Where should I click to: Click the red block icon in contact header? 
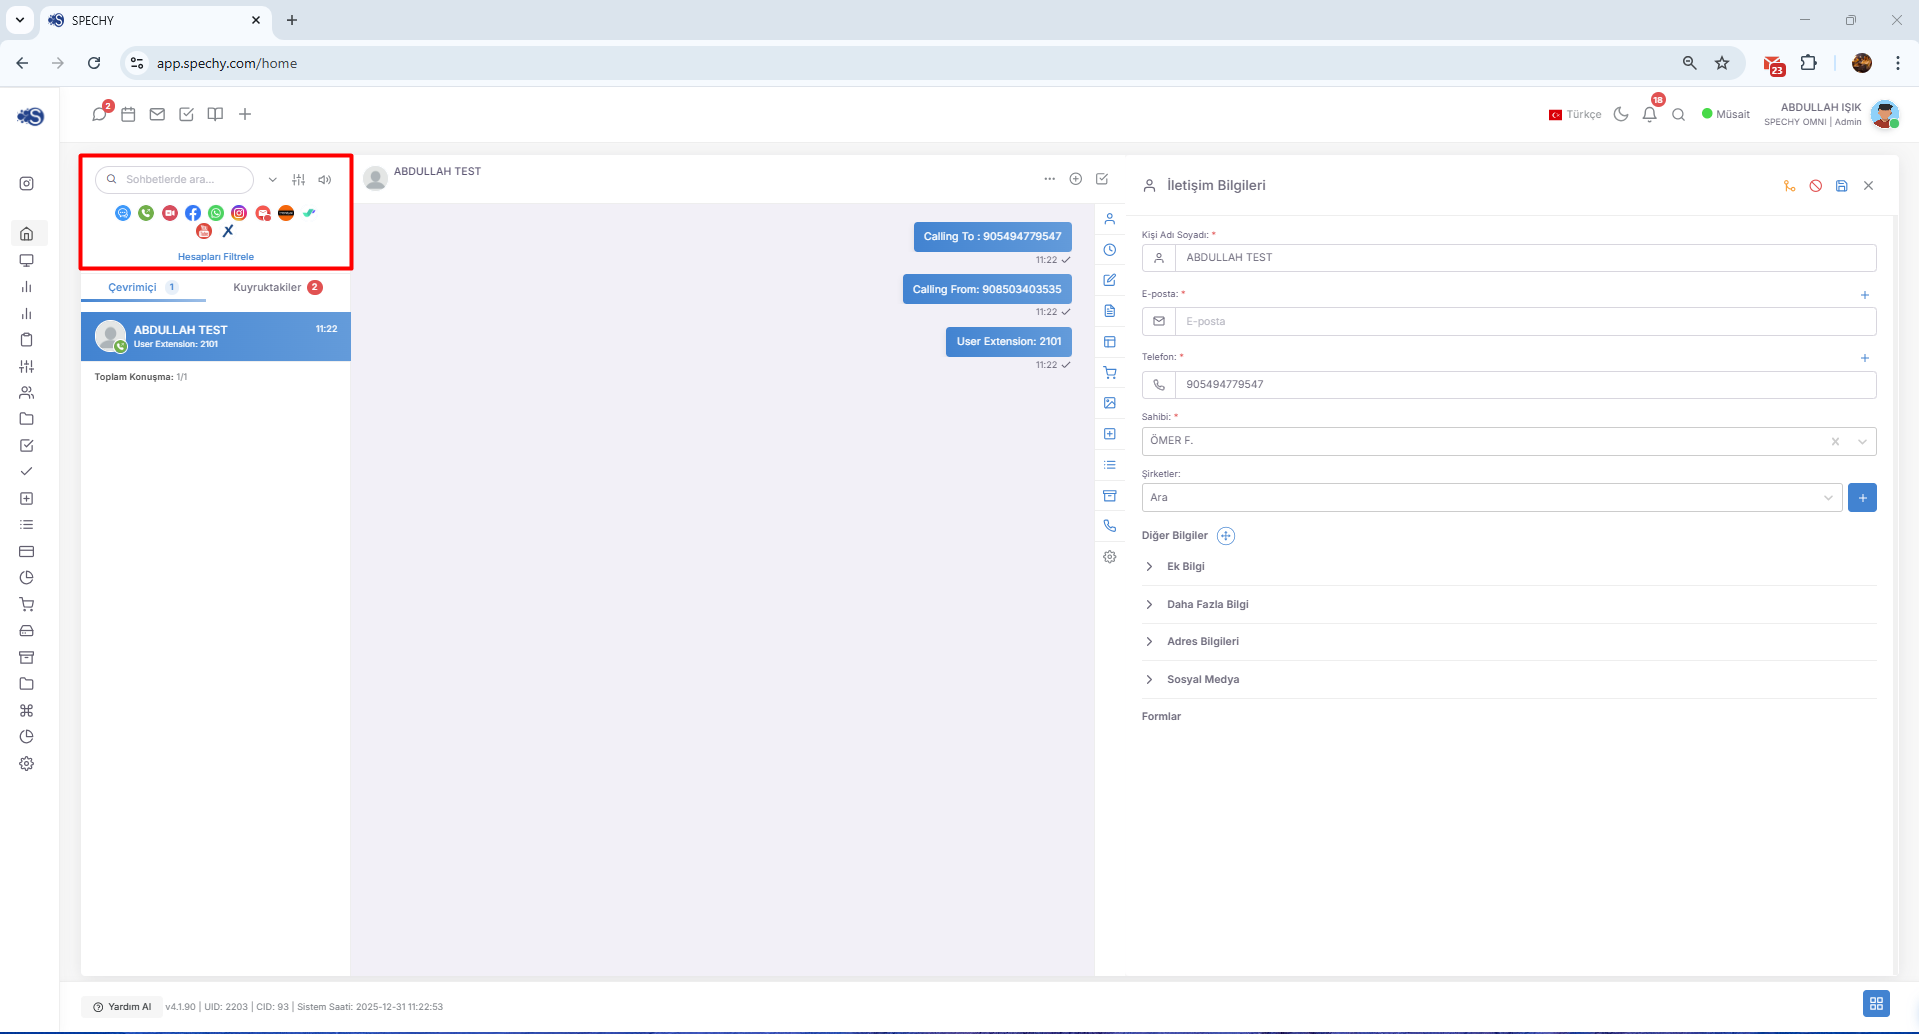tap(1816, 186)
